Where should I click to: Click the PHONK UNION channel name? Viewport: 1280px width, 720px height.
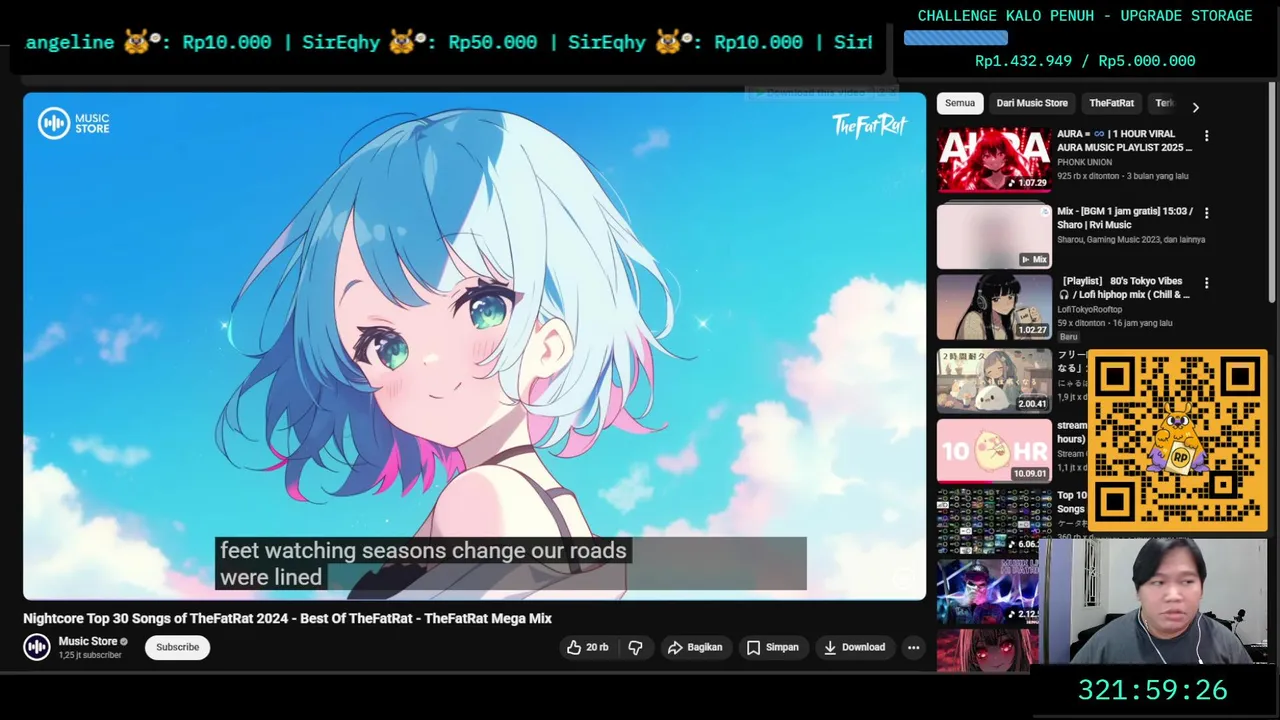click(1084, 162)
